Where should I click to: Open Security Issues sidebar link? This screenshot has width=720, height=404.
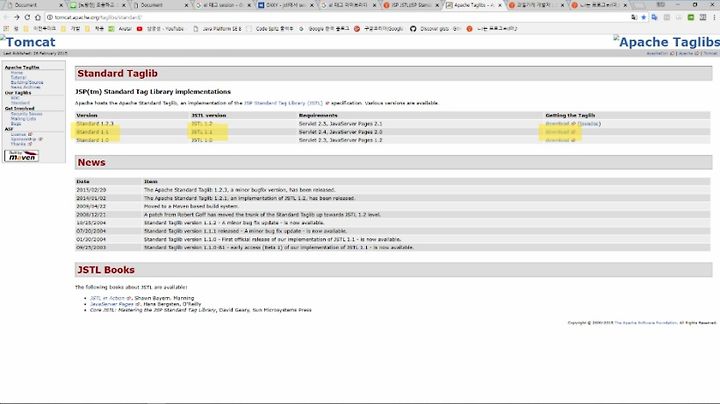pos(26,113)
